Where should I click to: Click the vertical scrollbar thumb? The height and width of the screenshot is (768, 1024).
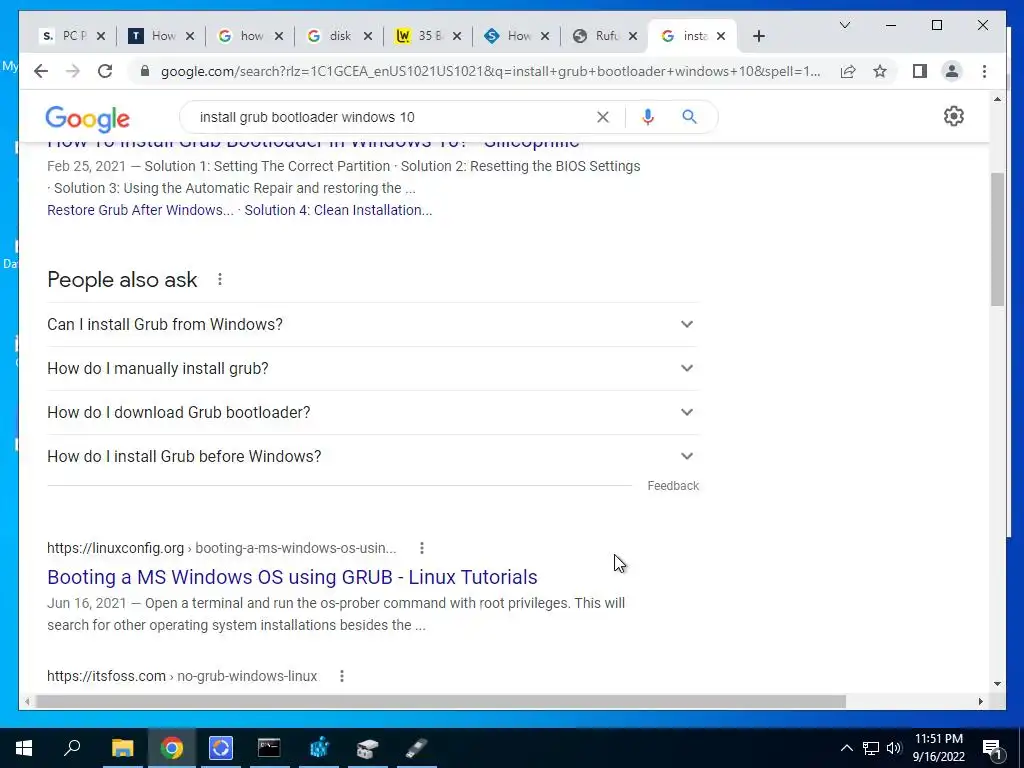997,239
